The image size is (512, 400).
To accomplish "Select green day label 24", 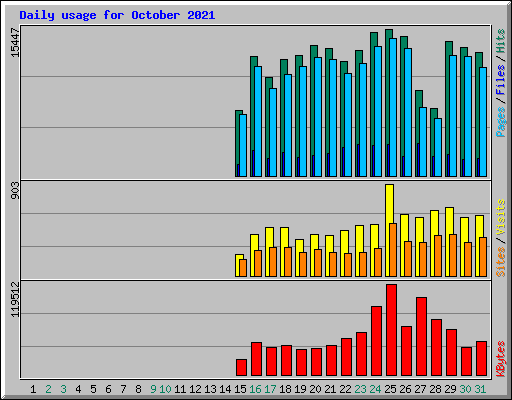I will pos(375,389).
